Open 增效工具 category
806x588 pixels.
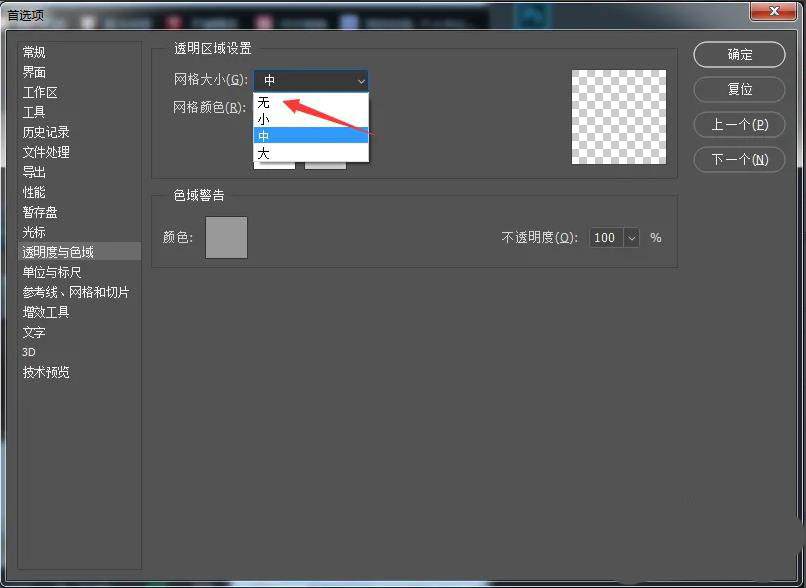46,313
